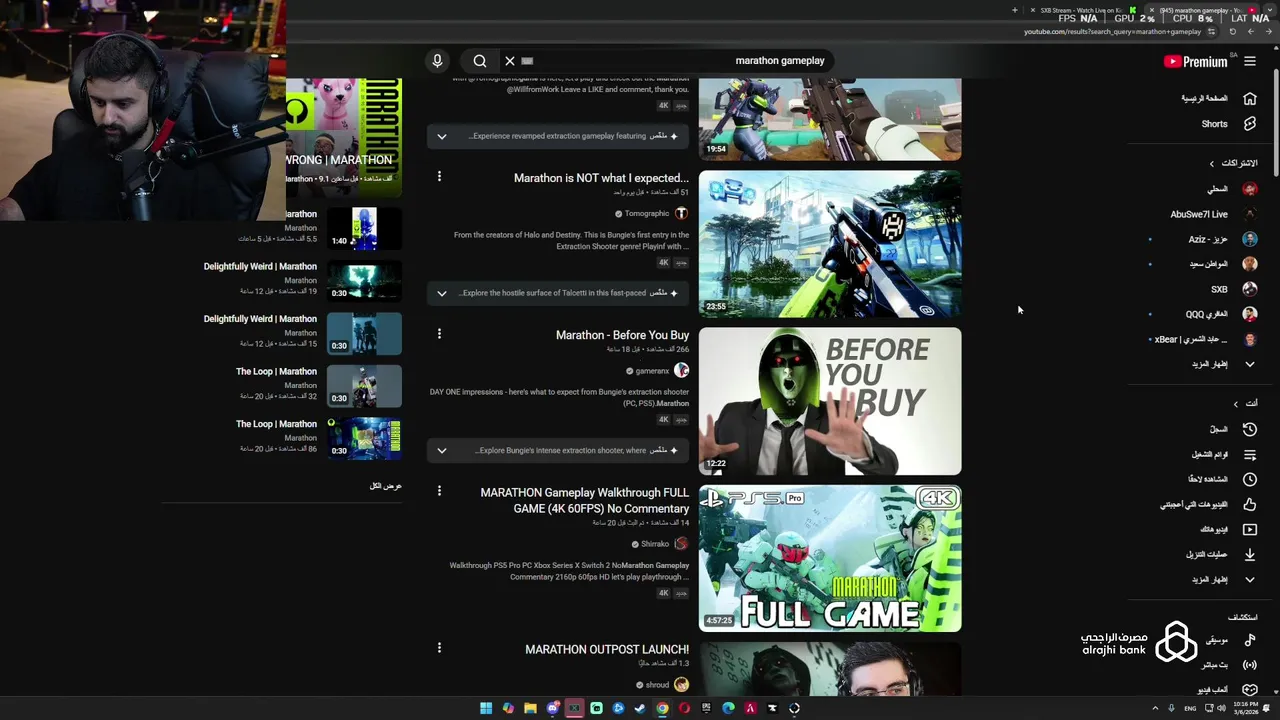Click 'عرض الكل' show all link

click(385, 486)
